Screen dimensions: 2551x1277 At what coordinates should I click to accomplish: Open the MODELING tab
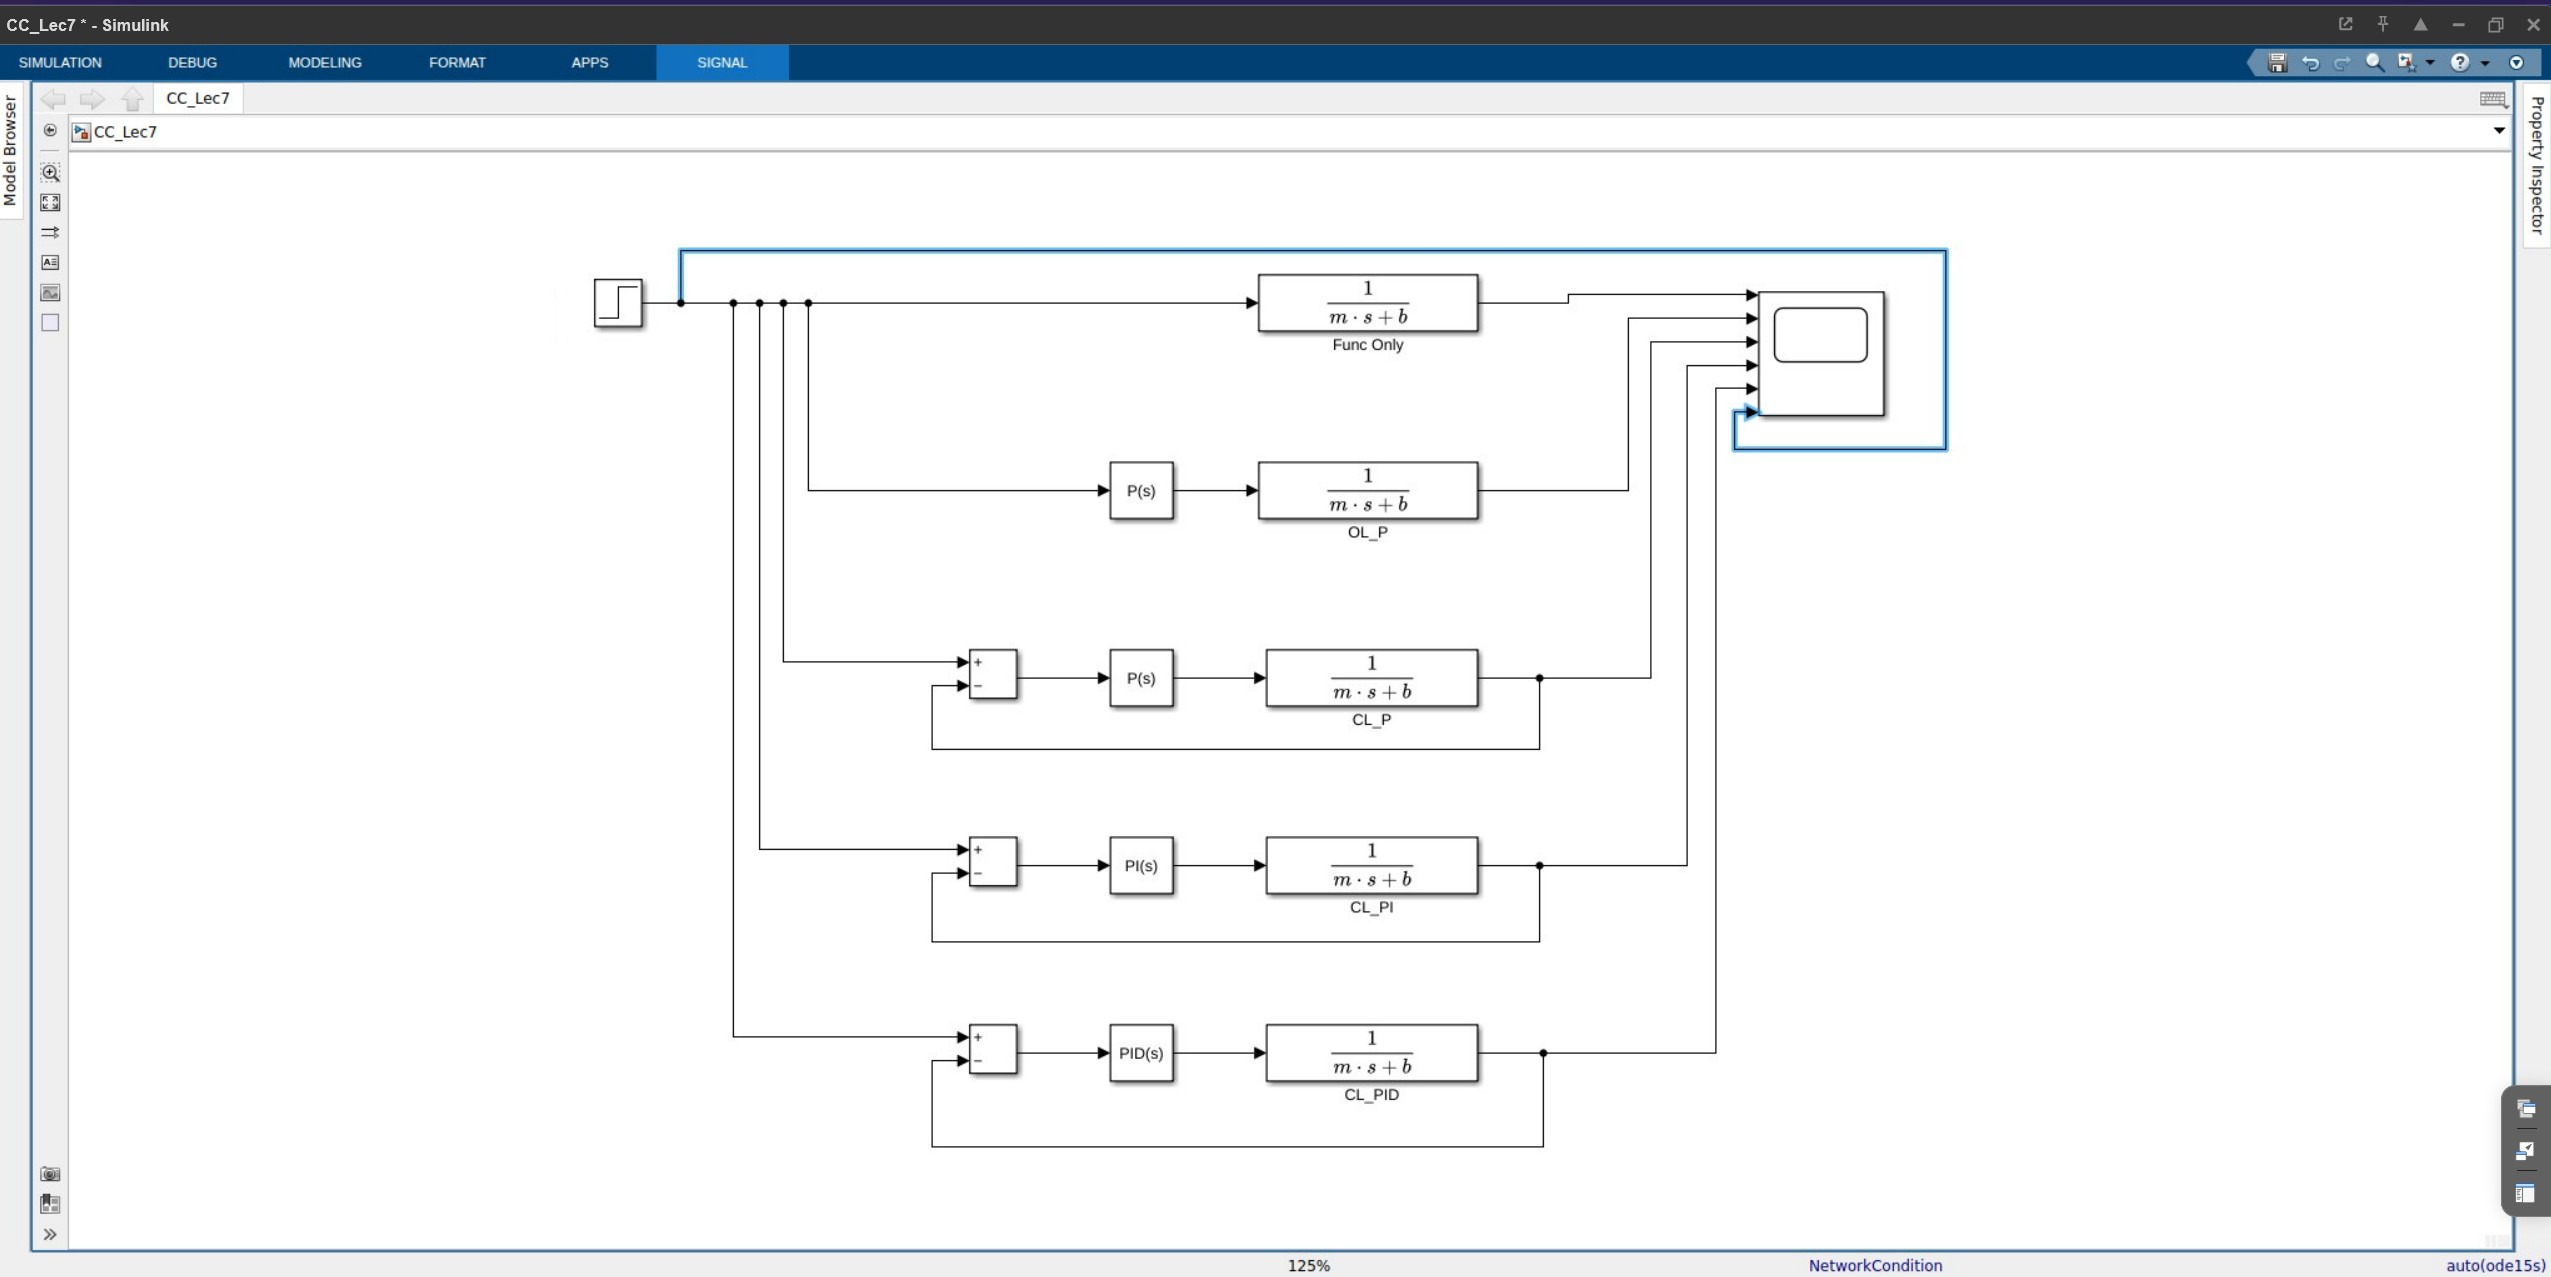coord(325,62)
